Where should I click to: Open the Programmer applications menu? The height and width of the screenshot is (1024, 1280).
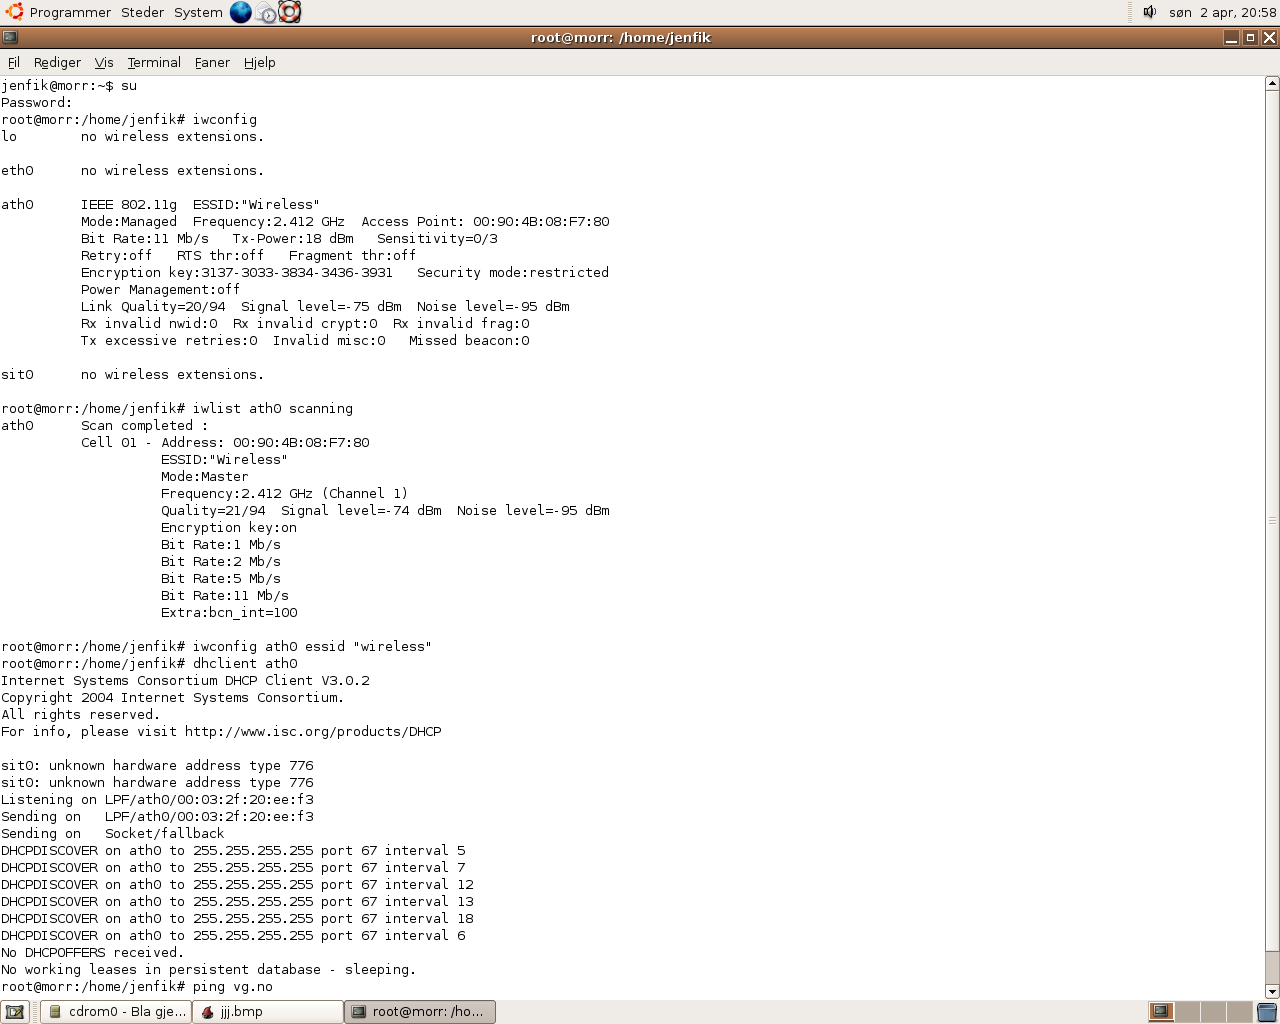pos(70,12)
